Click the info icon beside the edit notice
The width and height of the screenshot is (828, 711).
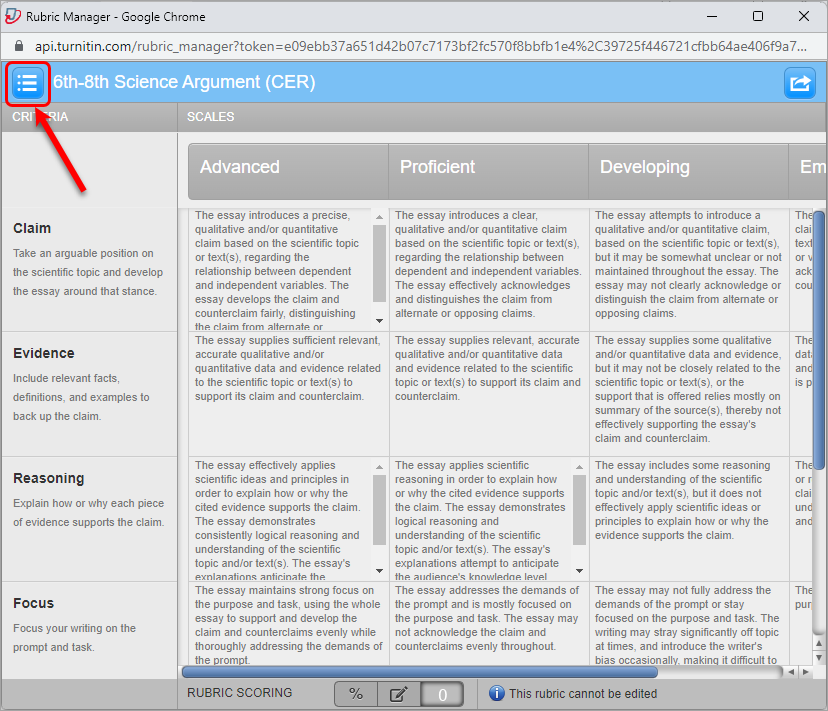(497, 693)
